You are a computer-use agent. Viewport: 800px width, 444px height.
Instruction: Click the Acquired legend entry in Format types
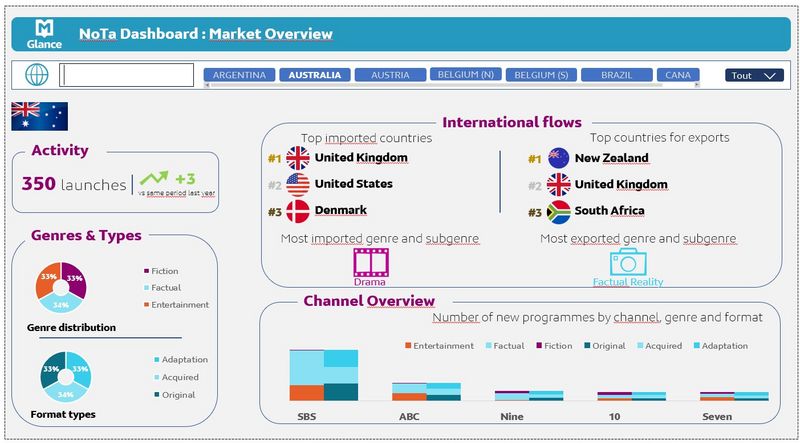[177, 377]
